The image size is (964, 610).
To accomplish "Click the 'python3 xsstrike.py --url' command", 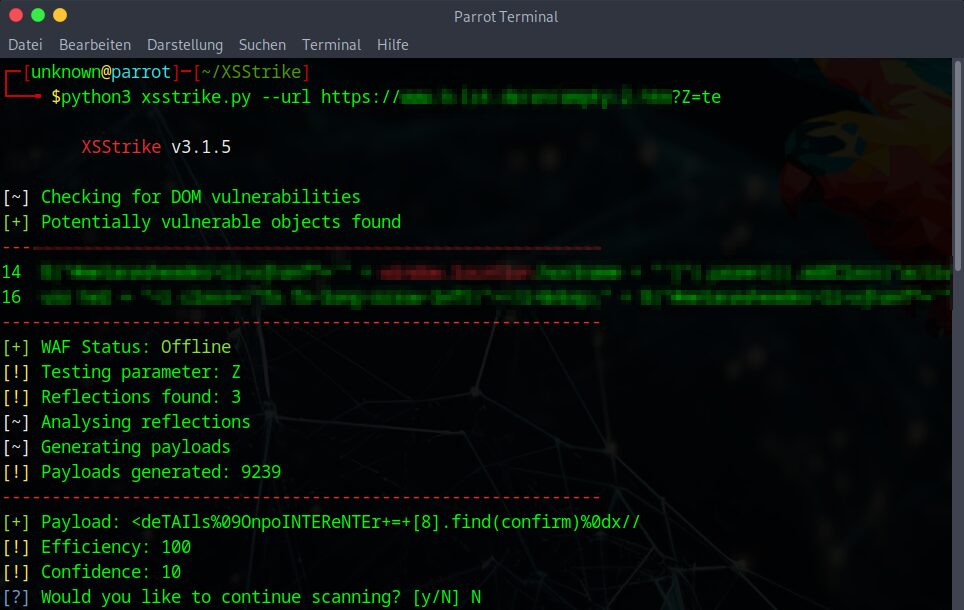I will pyautogui.click(x=186, y=97).
